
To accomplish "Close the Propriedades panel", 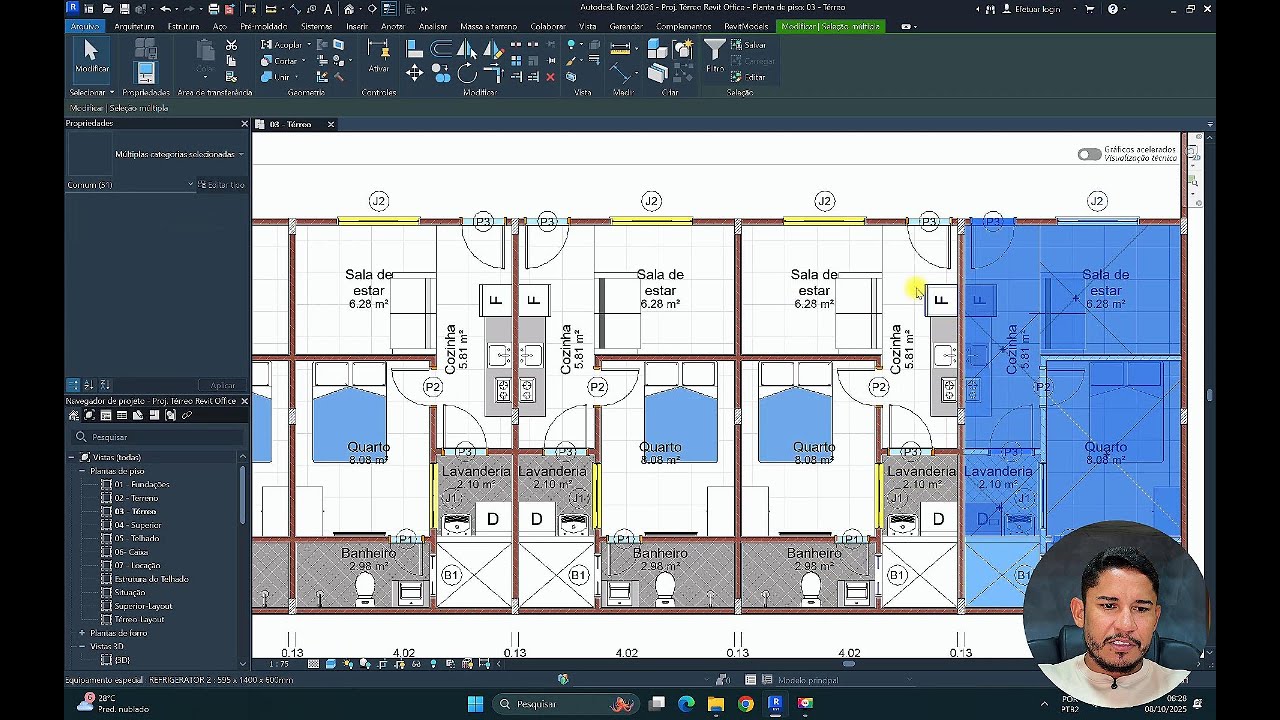I will coord(244,123).
